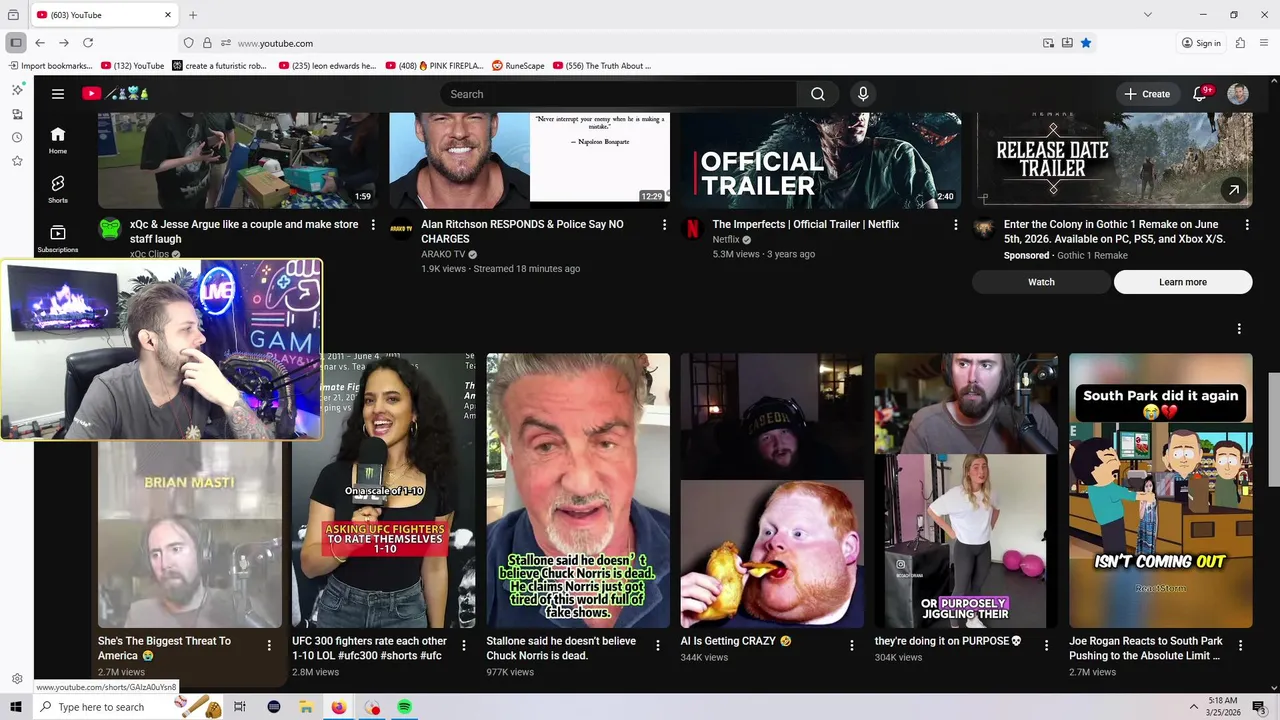Open sidebar history clock icon
1280x720 pixels.
17,137
